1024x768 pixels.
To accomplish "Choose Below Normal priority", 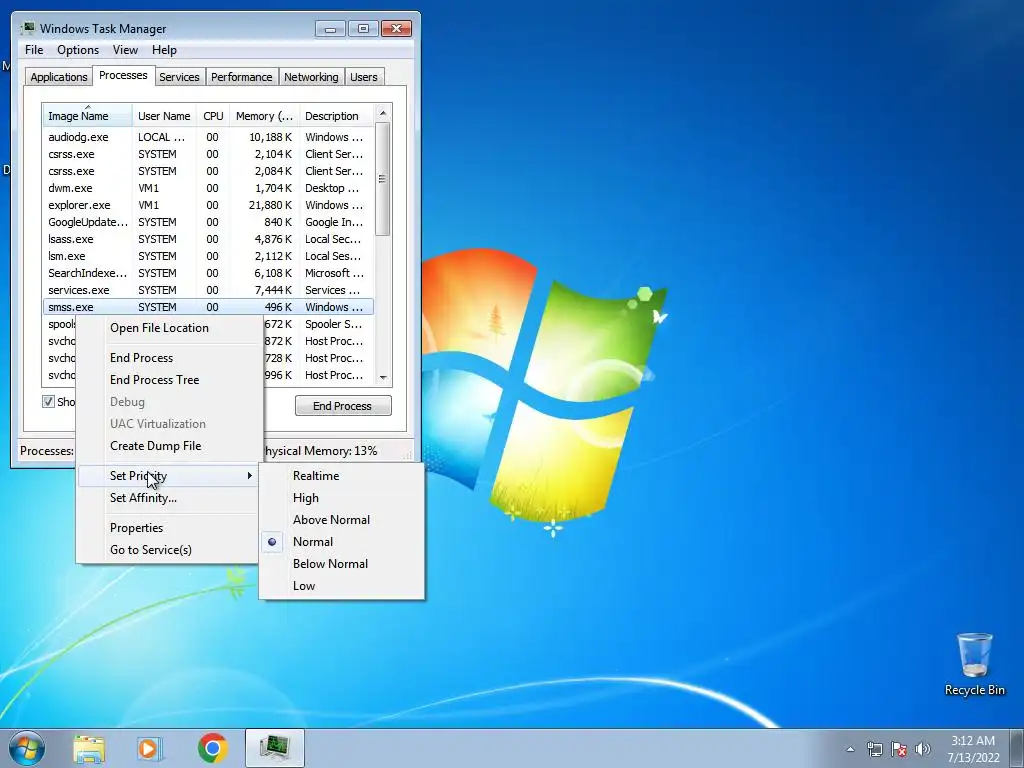I will click(x=342, y=564).
